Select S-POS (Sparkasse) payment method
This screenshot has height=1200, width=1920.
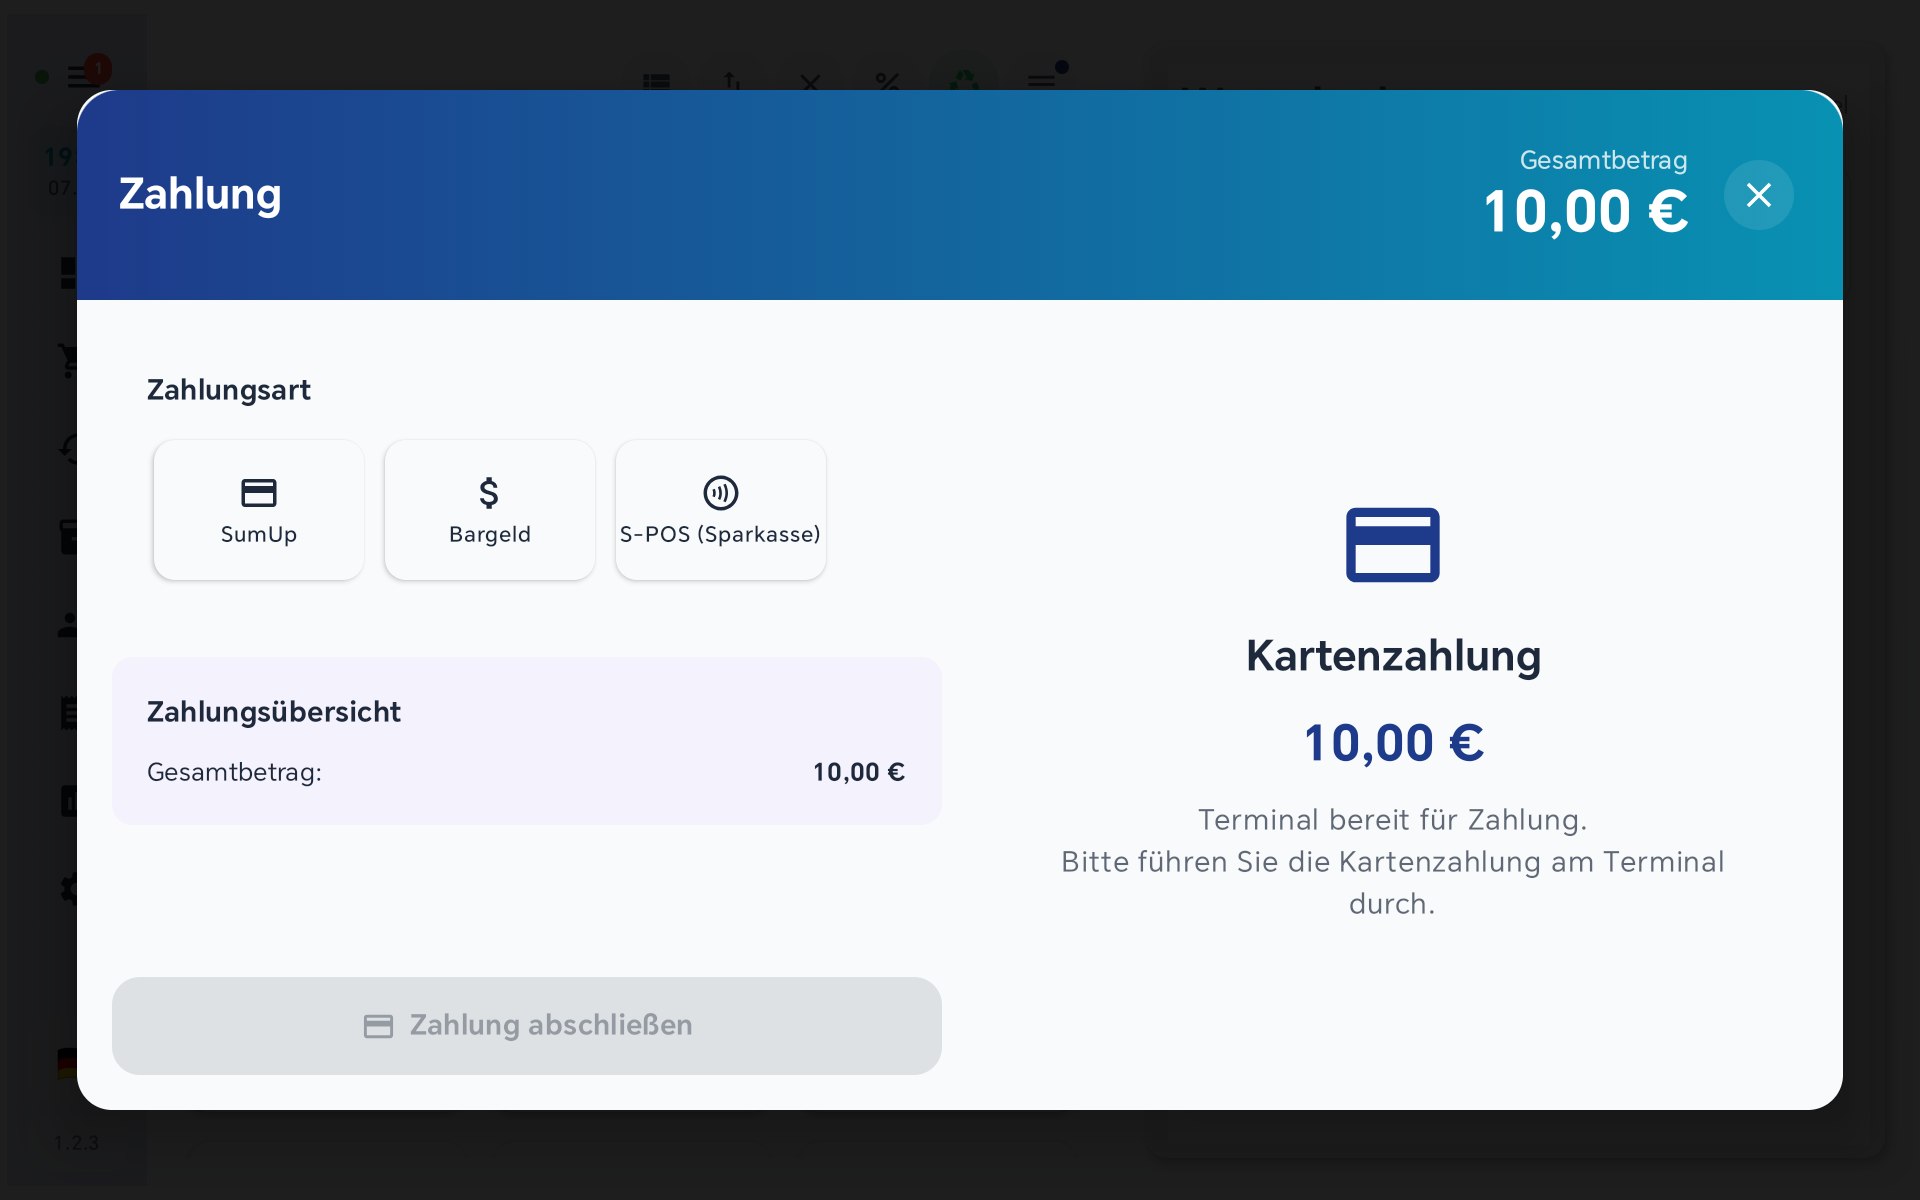[x=721, y=510]
